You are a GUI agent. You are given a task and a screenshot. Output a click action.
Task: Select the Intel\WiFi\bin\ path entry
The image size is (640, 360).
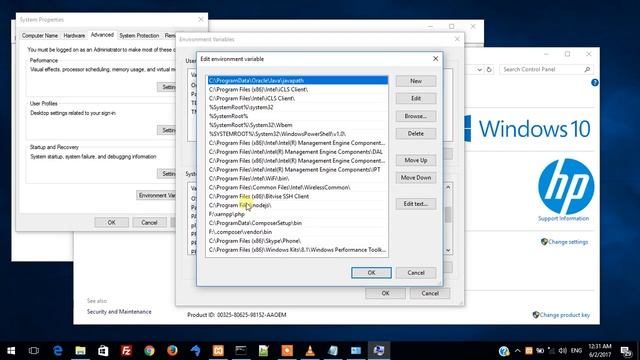[x=298, y=178]
